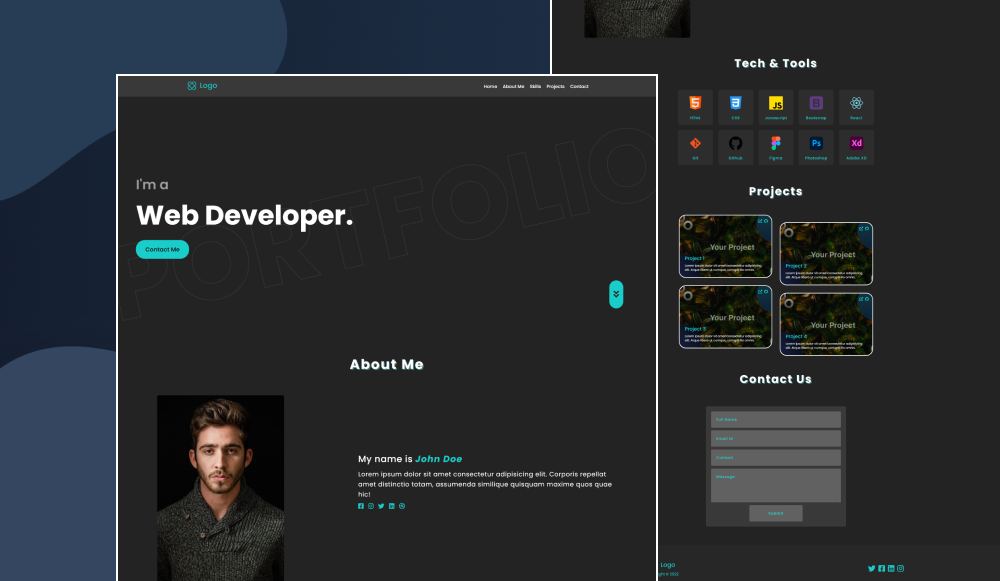This screenshot has height=581, width=1000.
Task: Click the teal scroll-down chevron button
Action: (x=616, y=294)
